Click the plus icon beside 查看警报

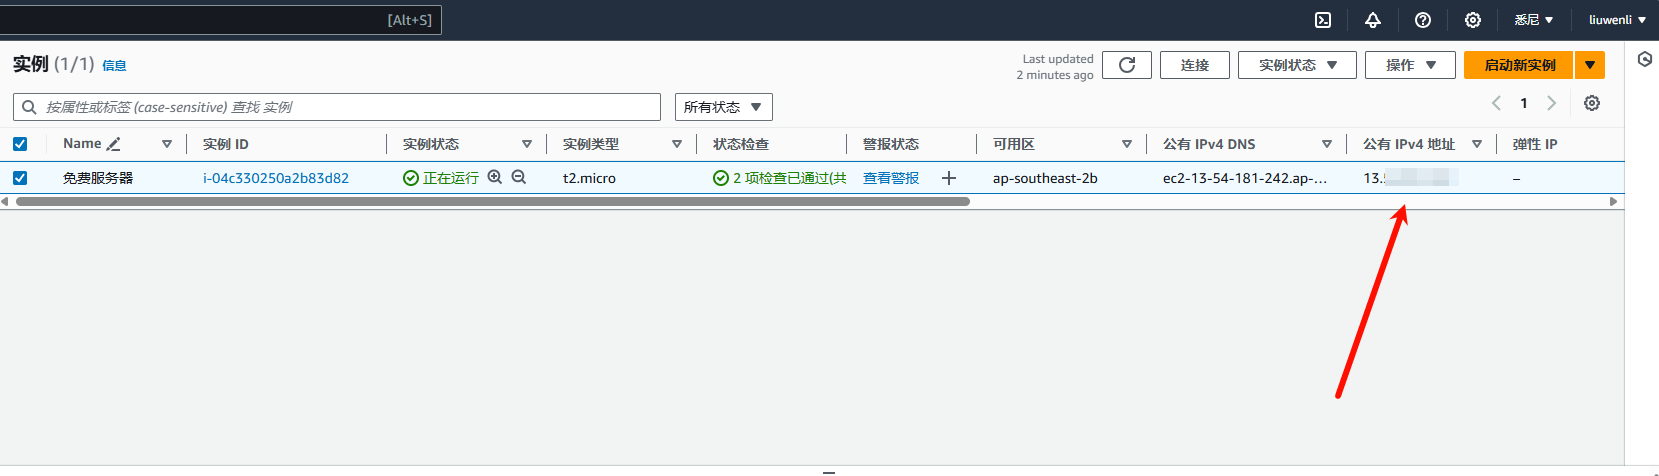949,178
